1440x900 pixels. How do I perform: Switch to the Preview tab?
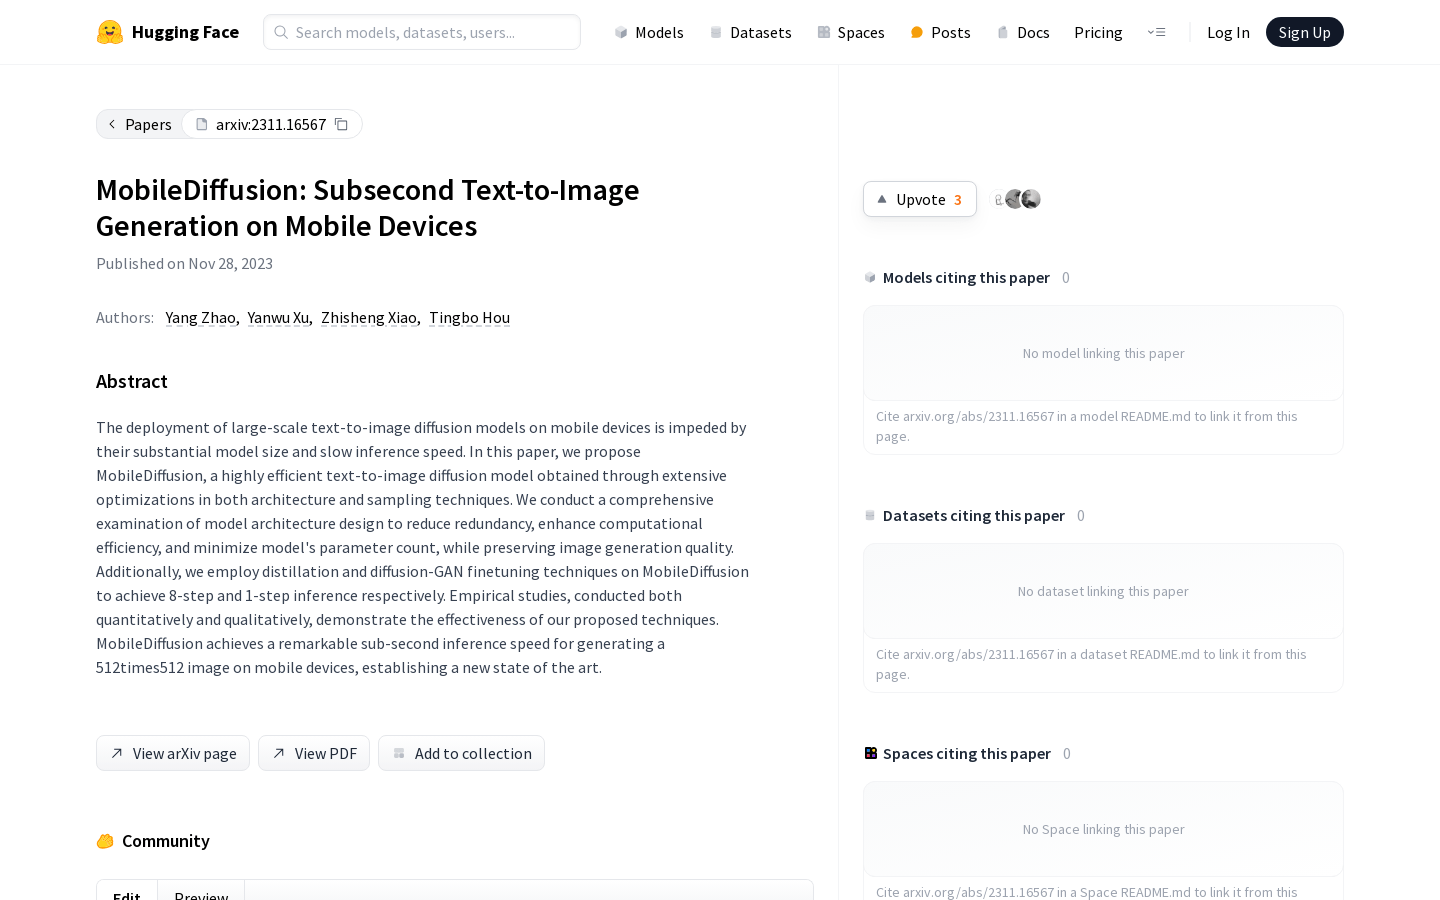201,893
